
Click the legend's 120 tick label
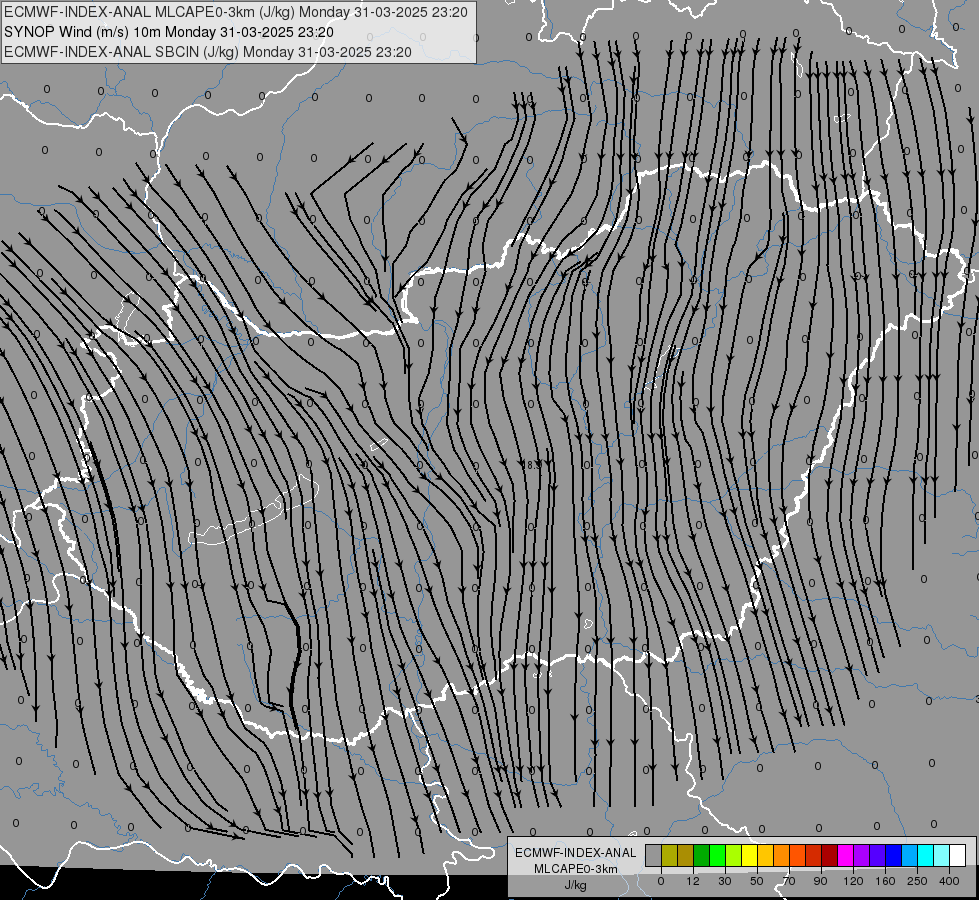(853, 881)
